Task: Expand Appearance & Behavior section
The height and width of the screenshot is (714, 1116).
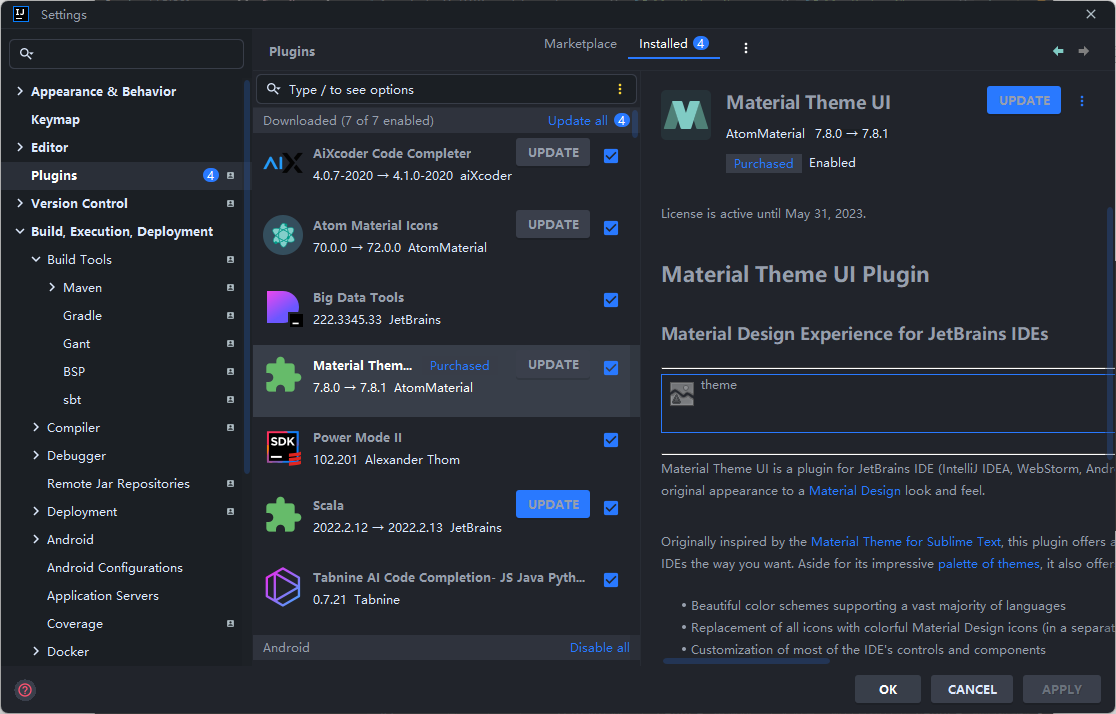Action: (20, 91)
